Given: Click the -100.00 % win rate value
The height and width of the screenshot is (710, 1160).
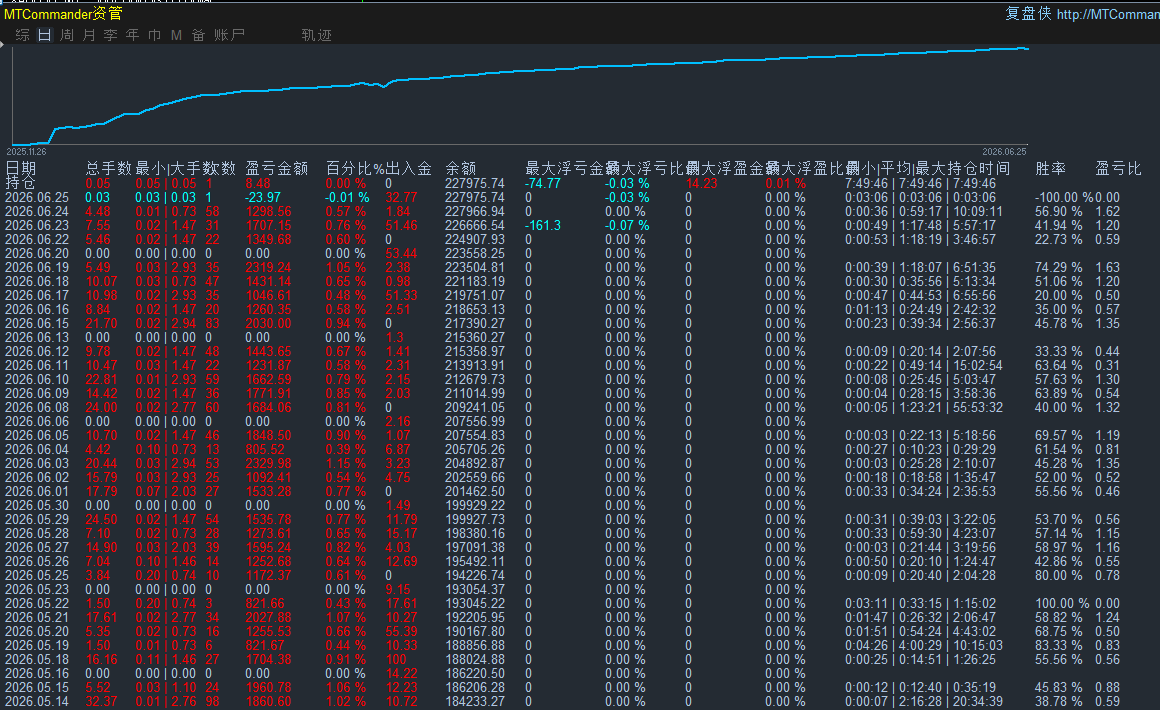Looking at the screenshot, I should point(1064,197).
